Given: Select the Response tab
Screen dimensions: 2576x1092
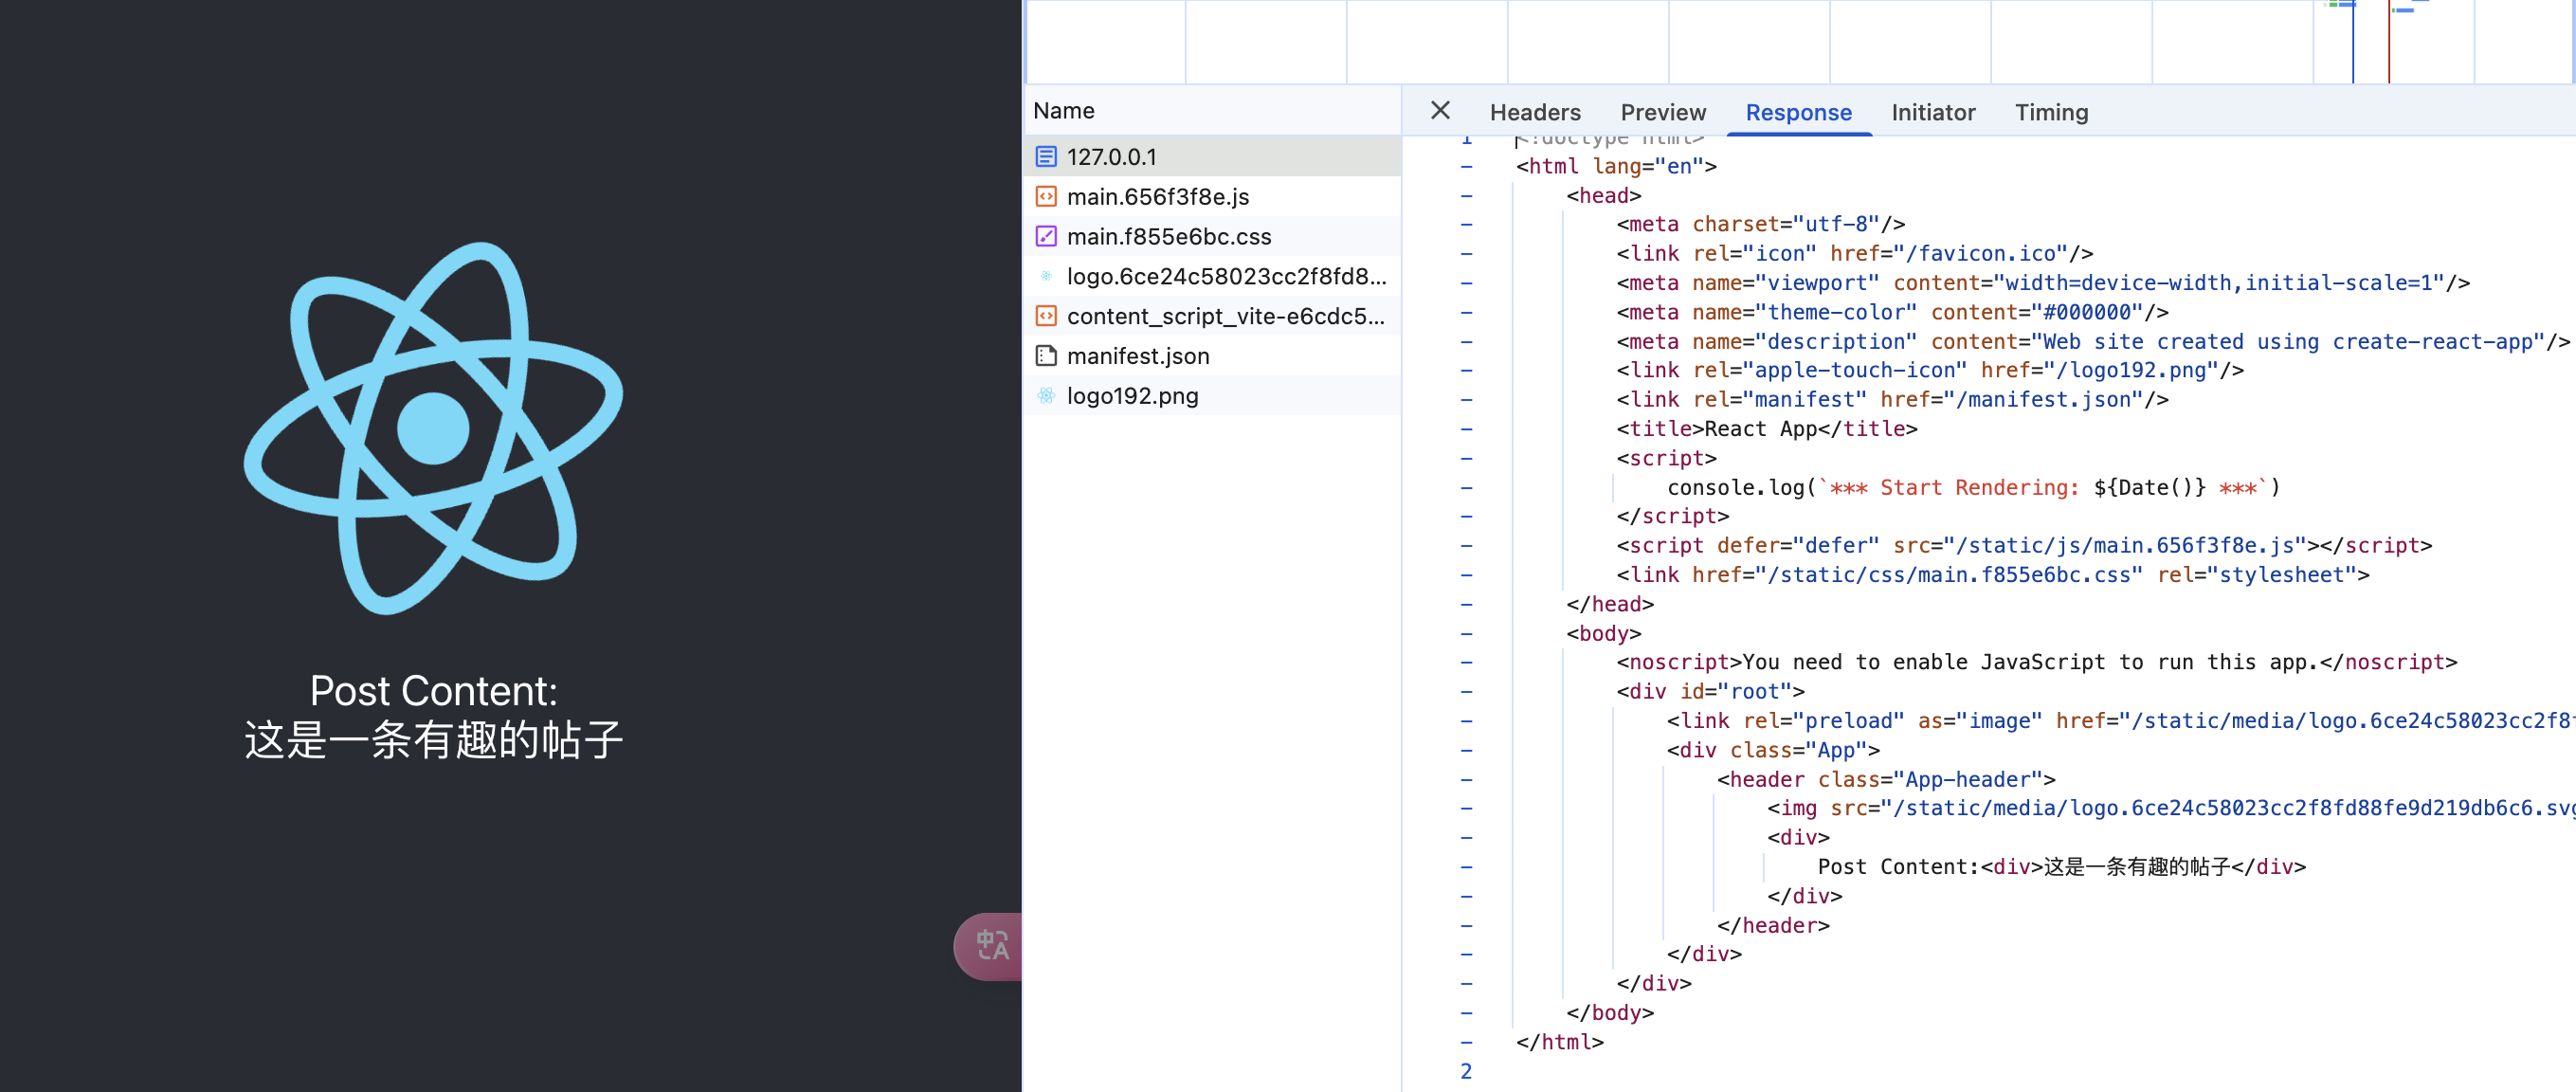Looking at the screenshot, I should [x=1798, y=113].
